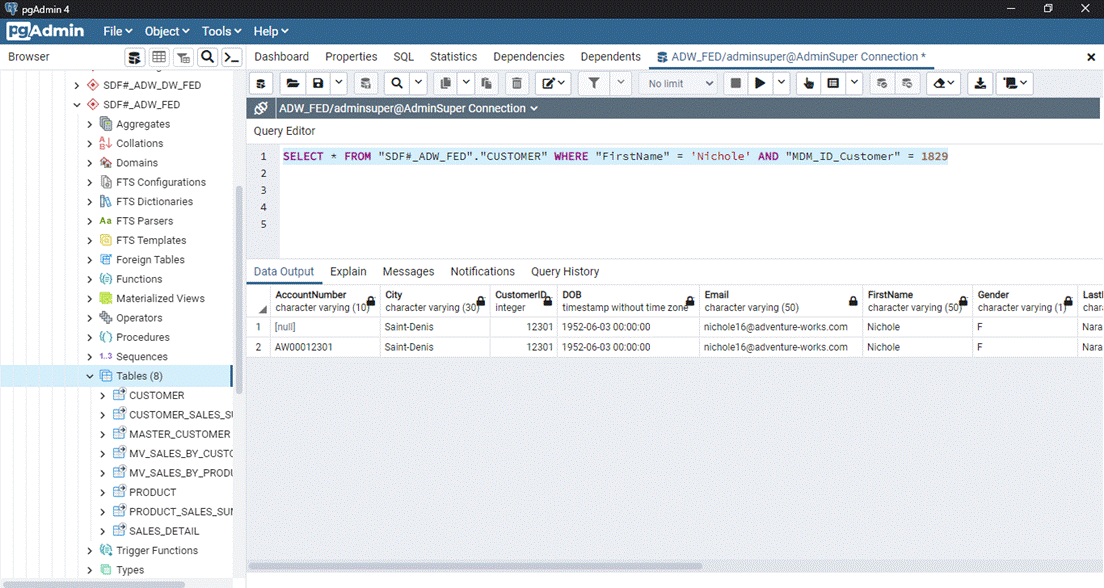The width and height of the screenshot is (1104, 588).
Task: Click the Copy rows icon
Action: click(x=445, y=84)
